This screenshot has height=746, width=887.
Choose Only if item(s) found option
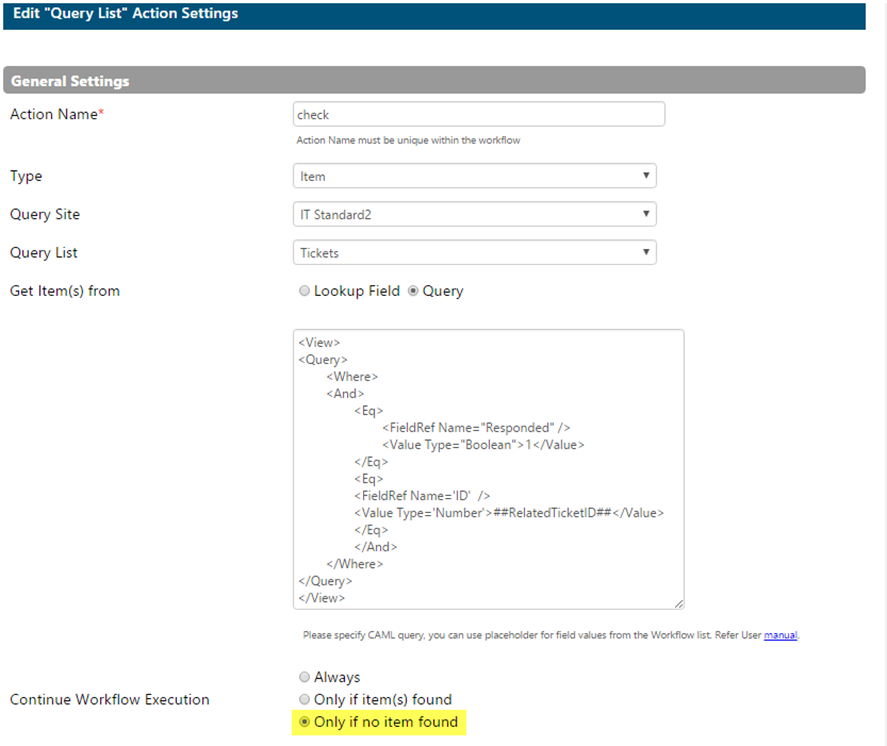click(304, 700)
